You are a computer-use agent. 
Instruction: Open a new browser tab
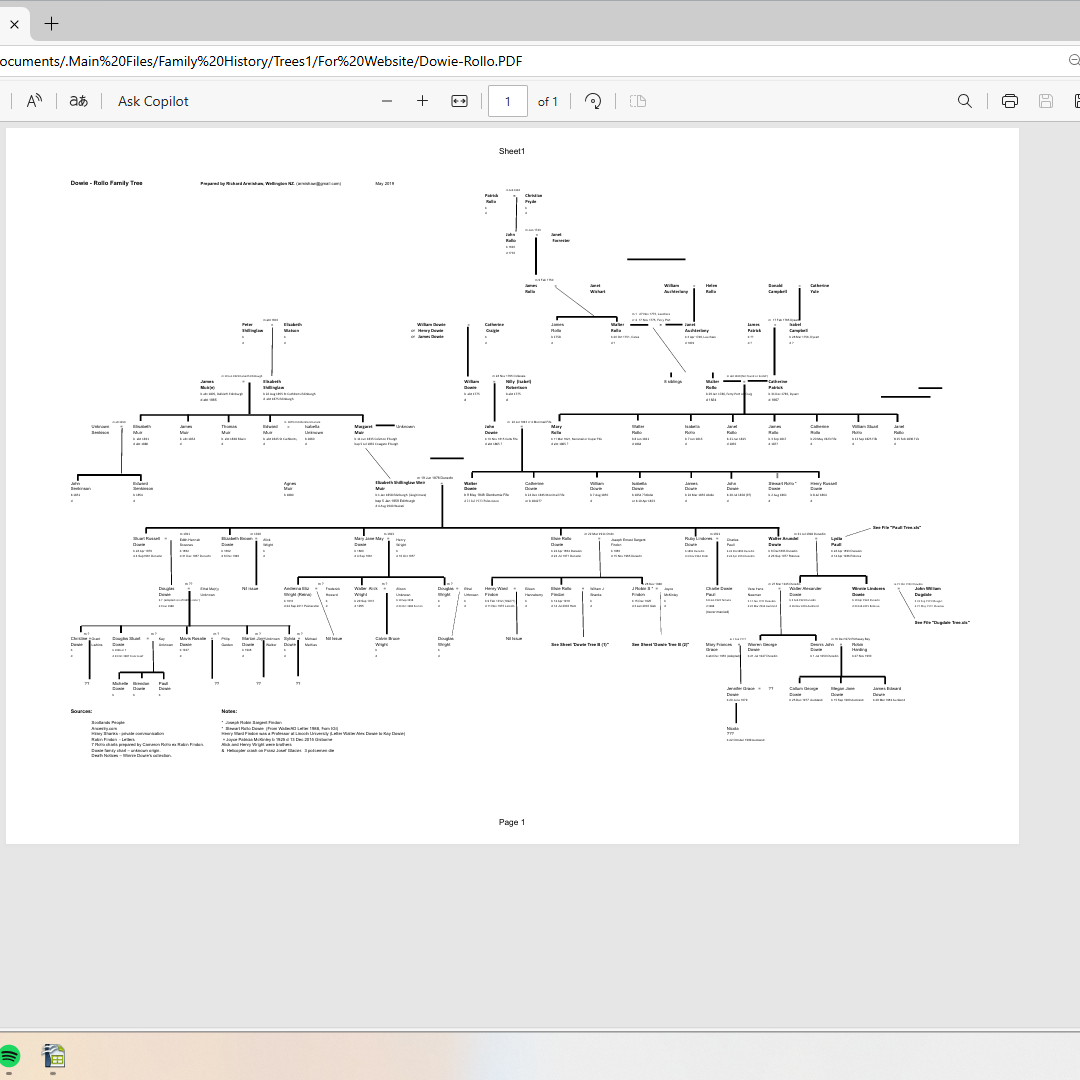point(51,23)
